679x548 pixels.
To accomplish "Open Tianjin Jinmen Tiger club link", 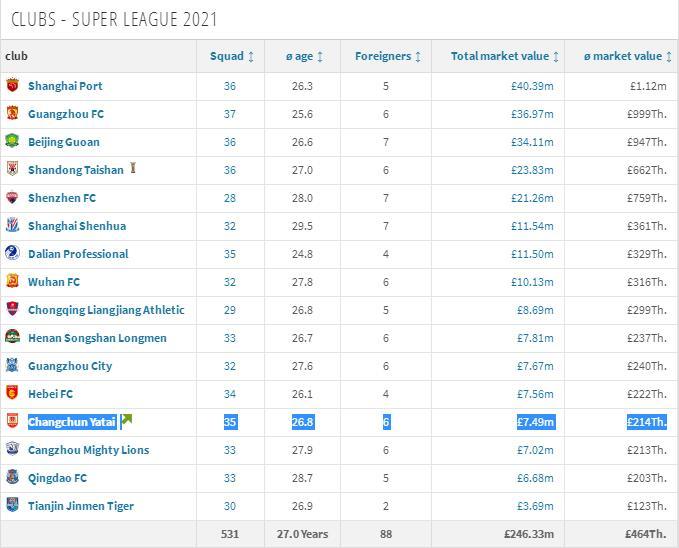I will 81,506.
